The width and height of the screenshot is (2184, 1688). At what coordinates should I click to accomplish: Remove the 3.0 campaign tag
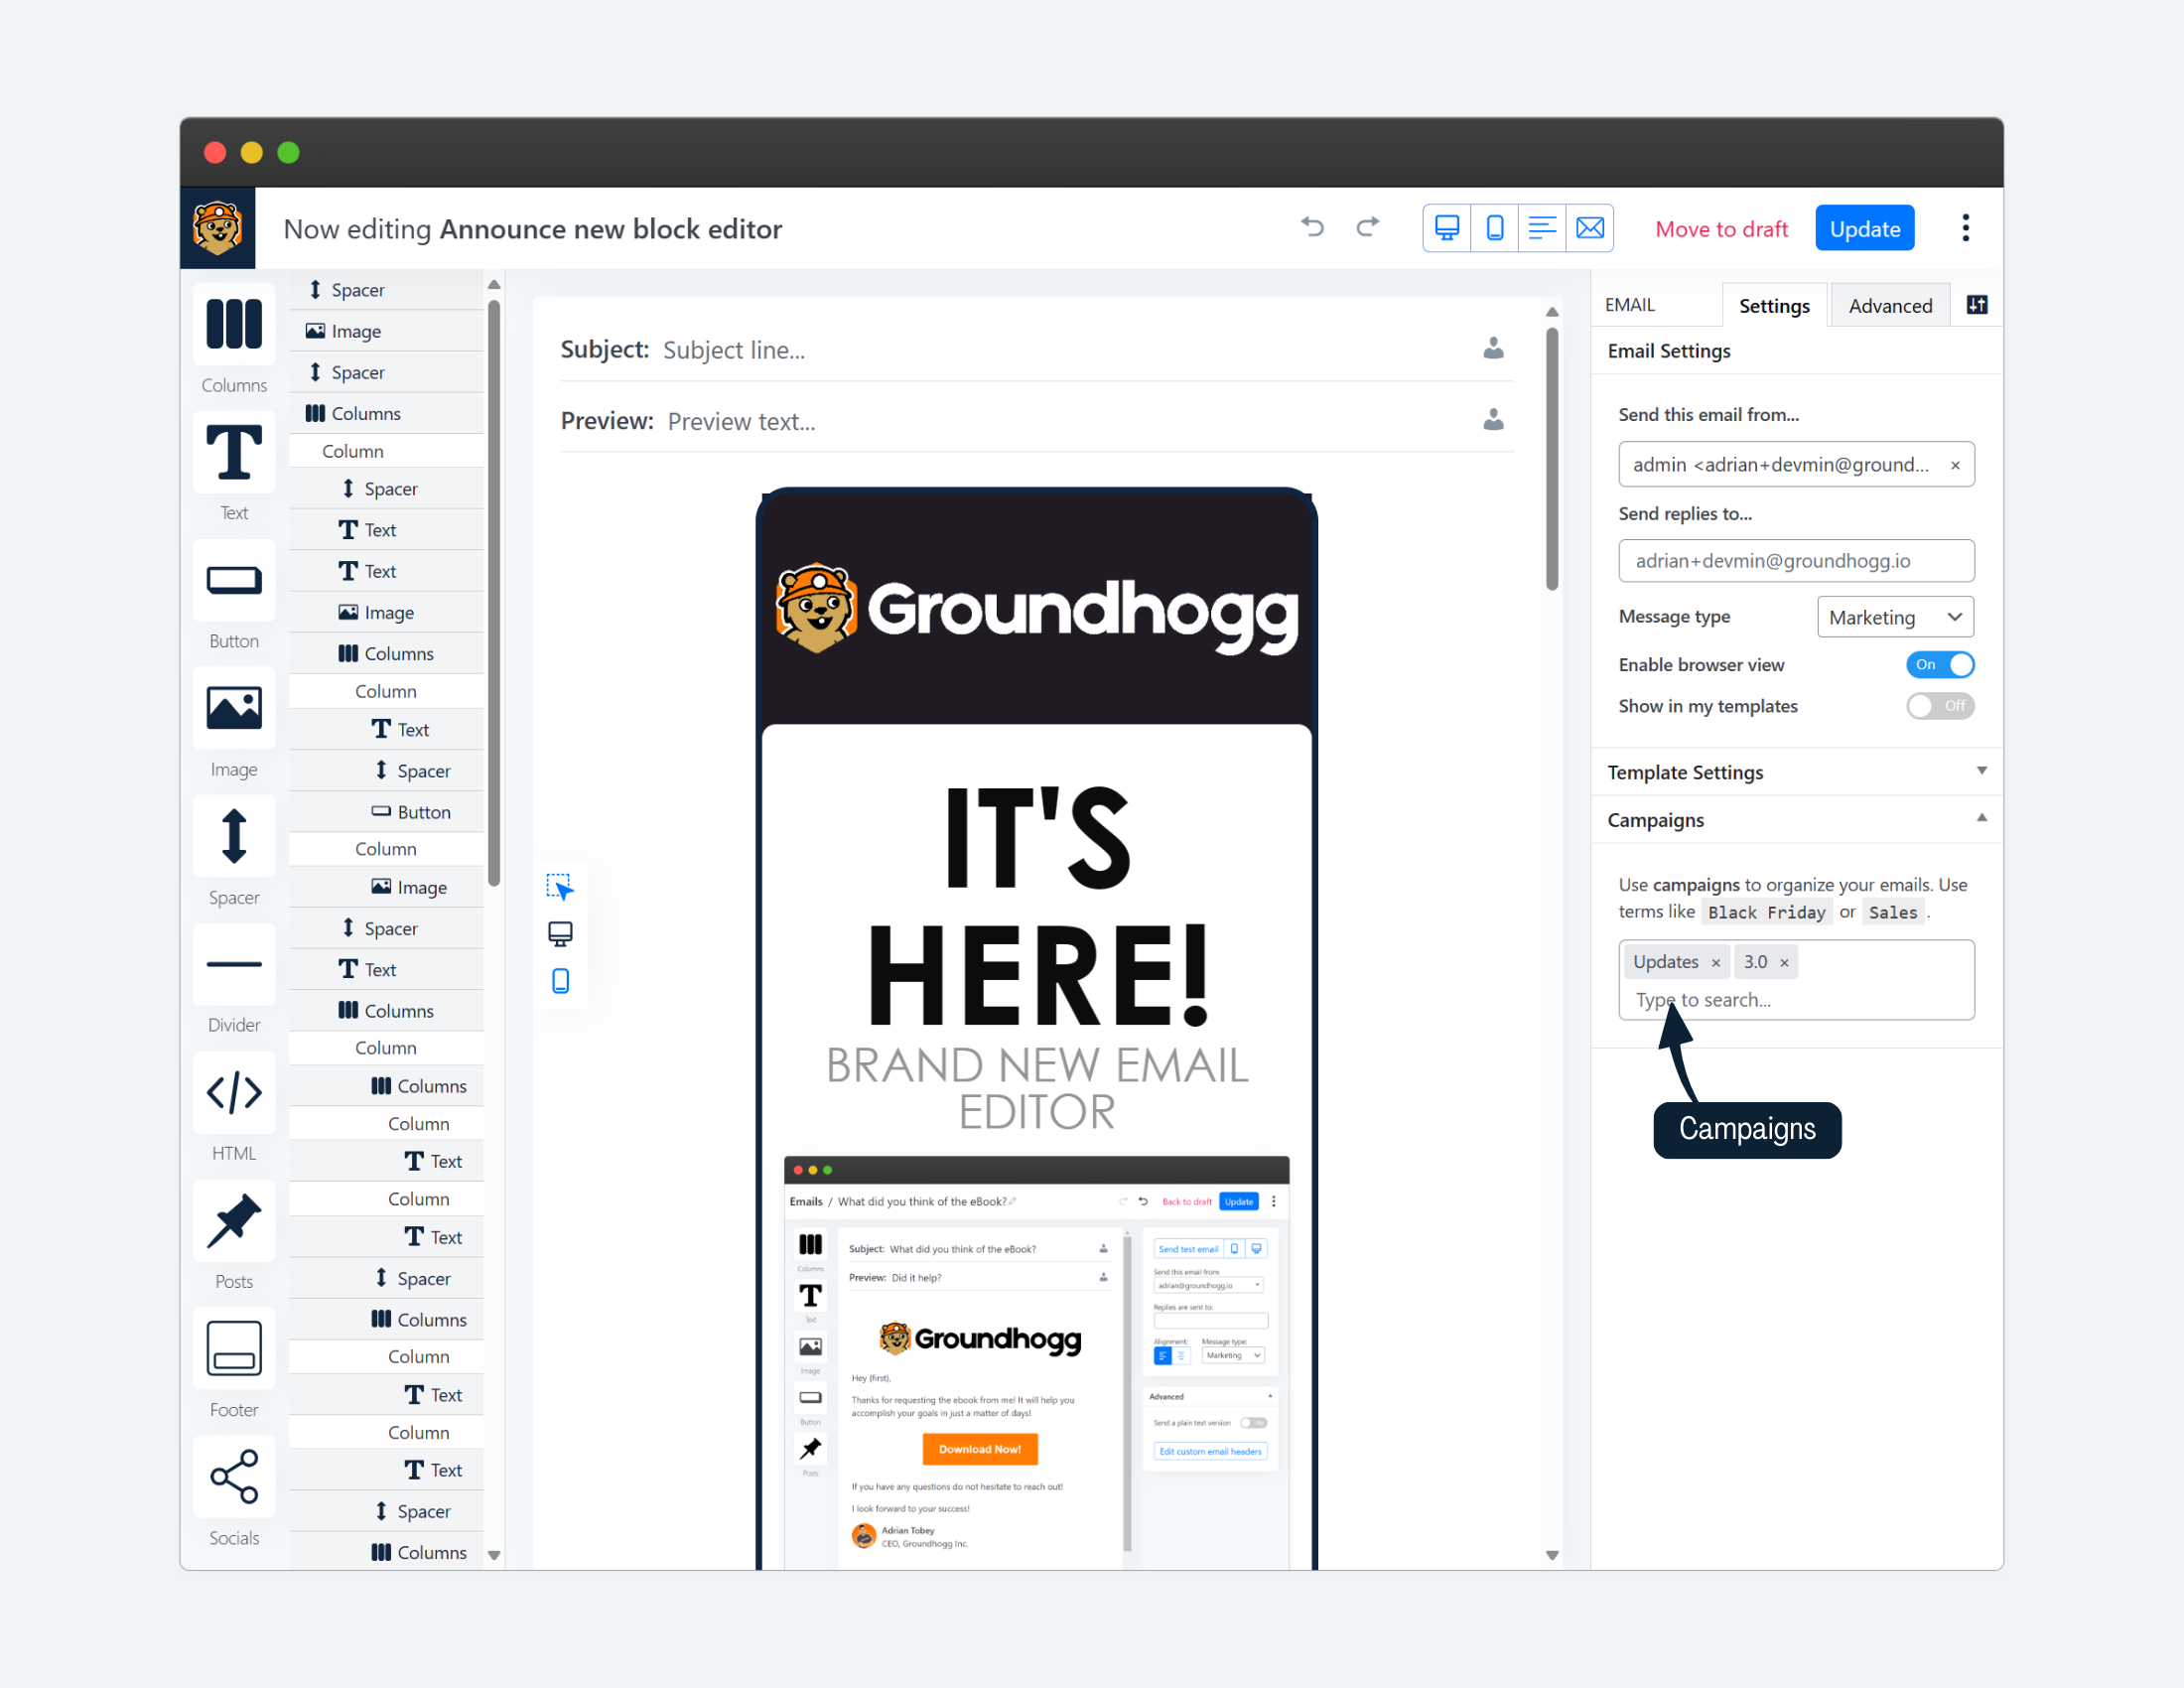pyautogui.click(x=1784, y=963)
